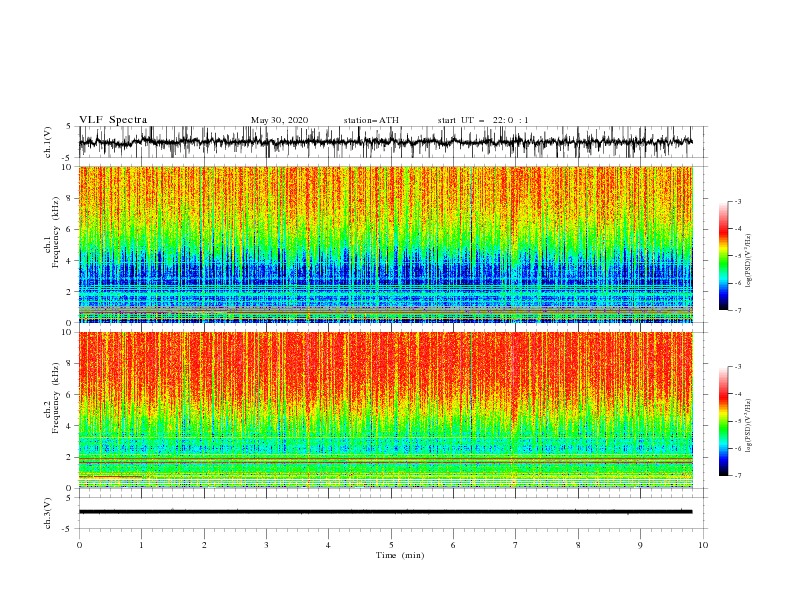
Task: Click the 'start UT = 22:0 :1' text
Action: [x=483, y=120]
